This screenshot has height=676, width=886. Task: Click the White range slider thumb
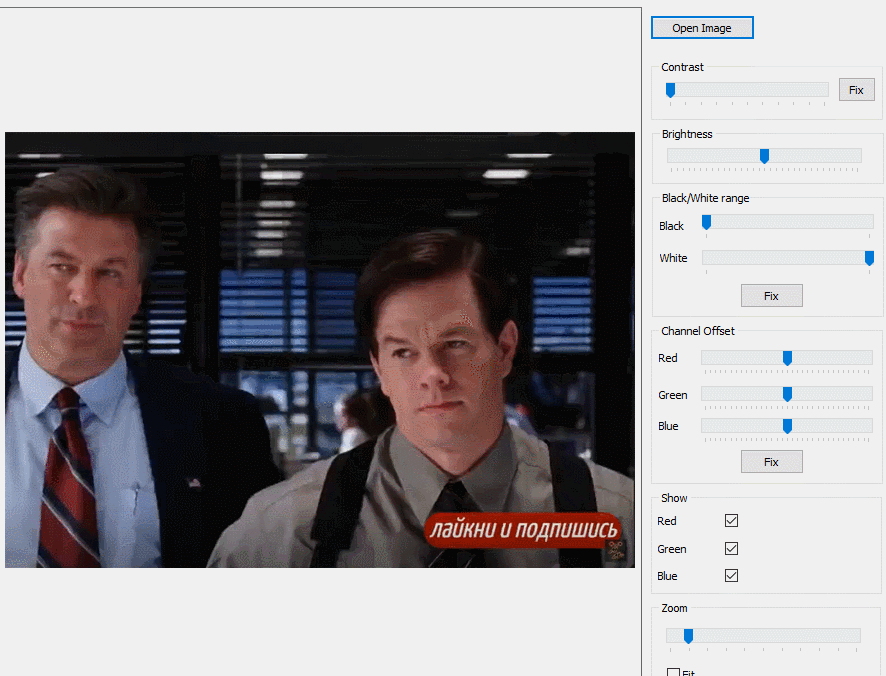[x=869, y=258]
